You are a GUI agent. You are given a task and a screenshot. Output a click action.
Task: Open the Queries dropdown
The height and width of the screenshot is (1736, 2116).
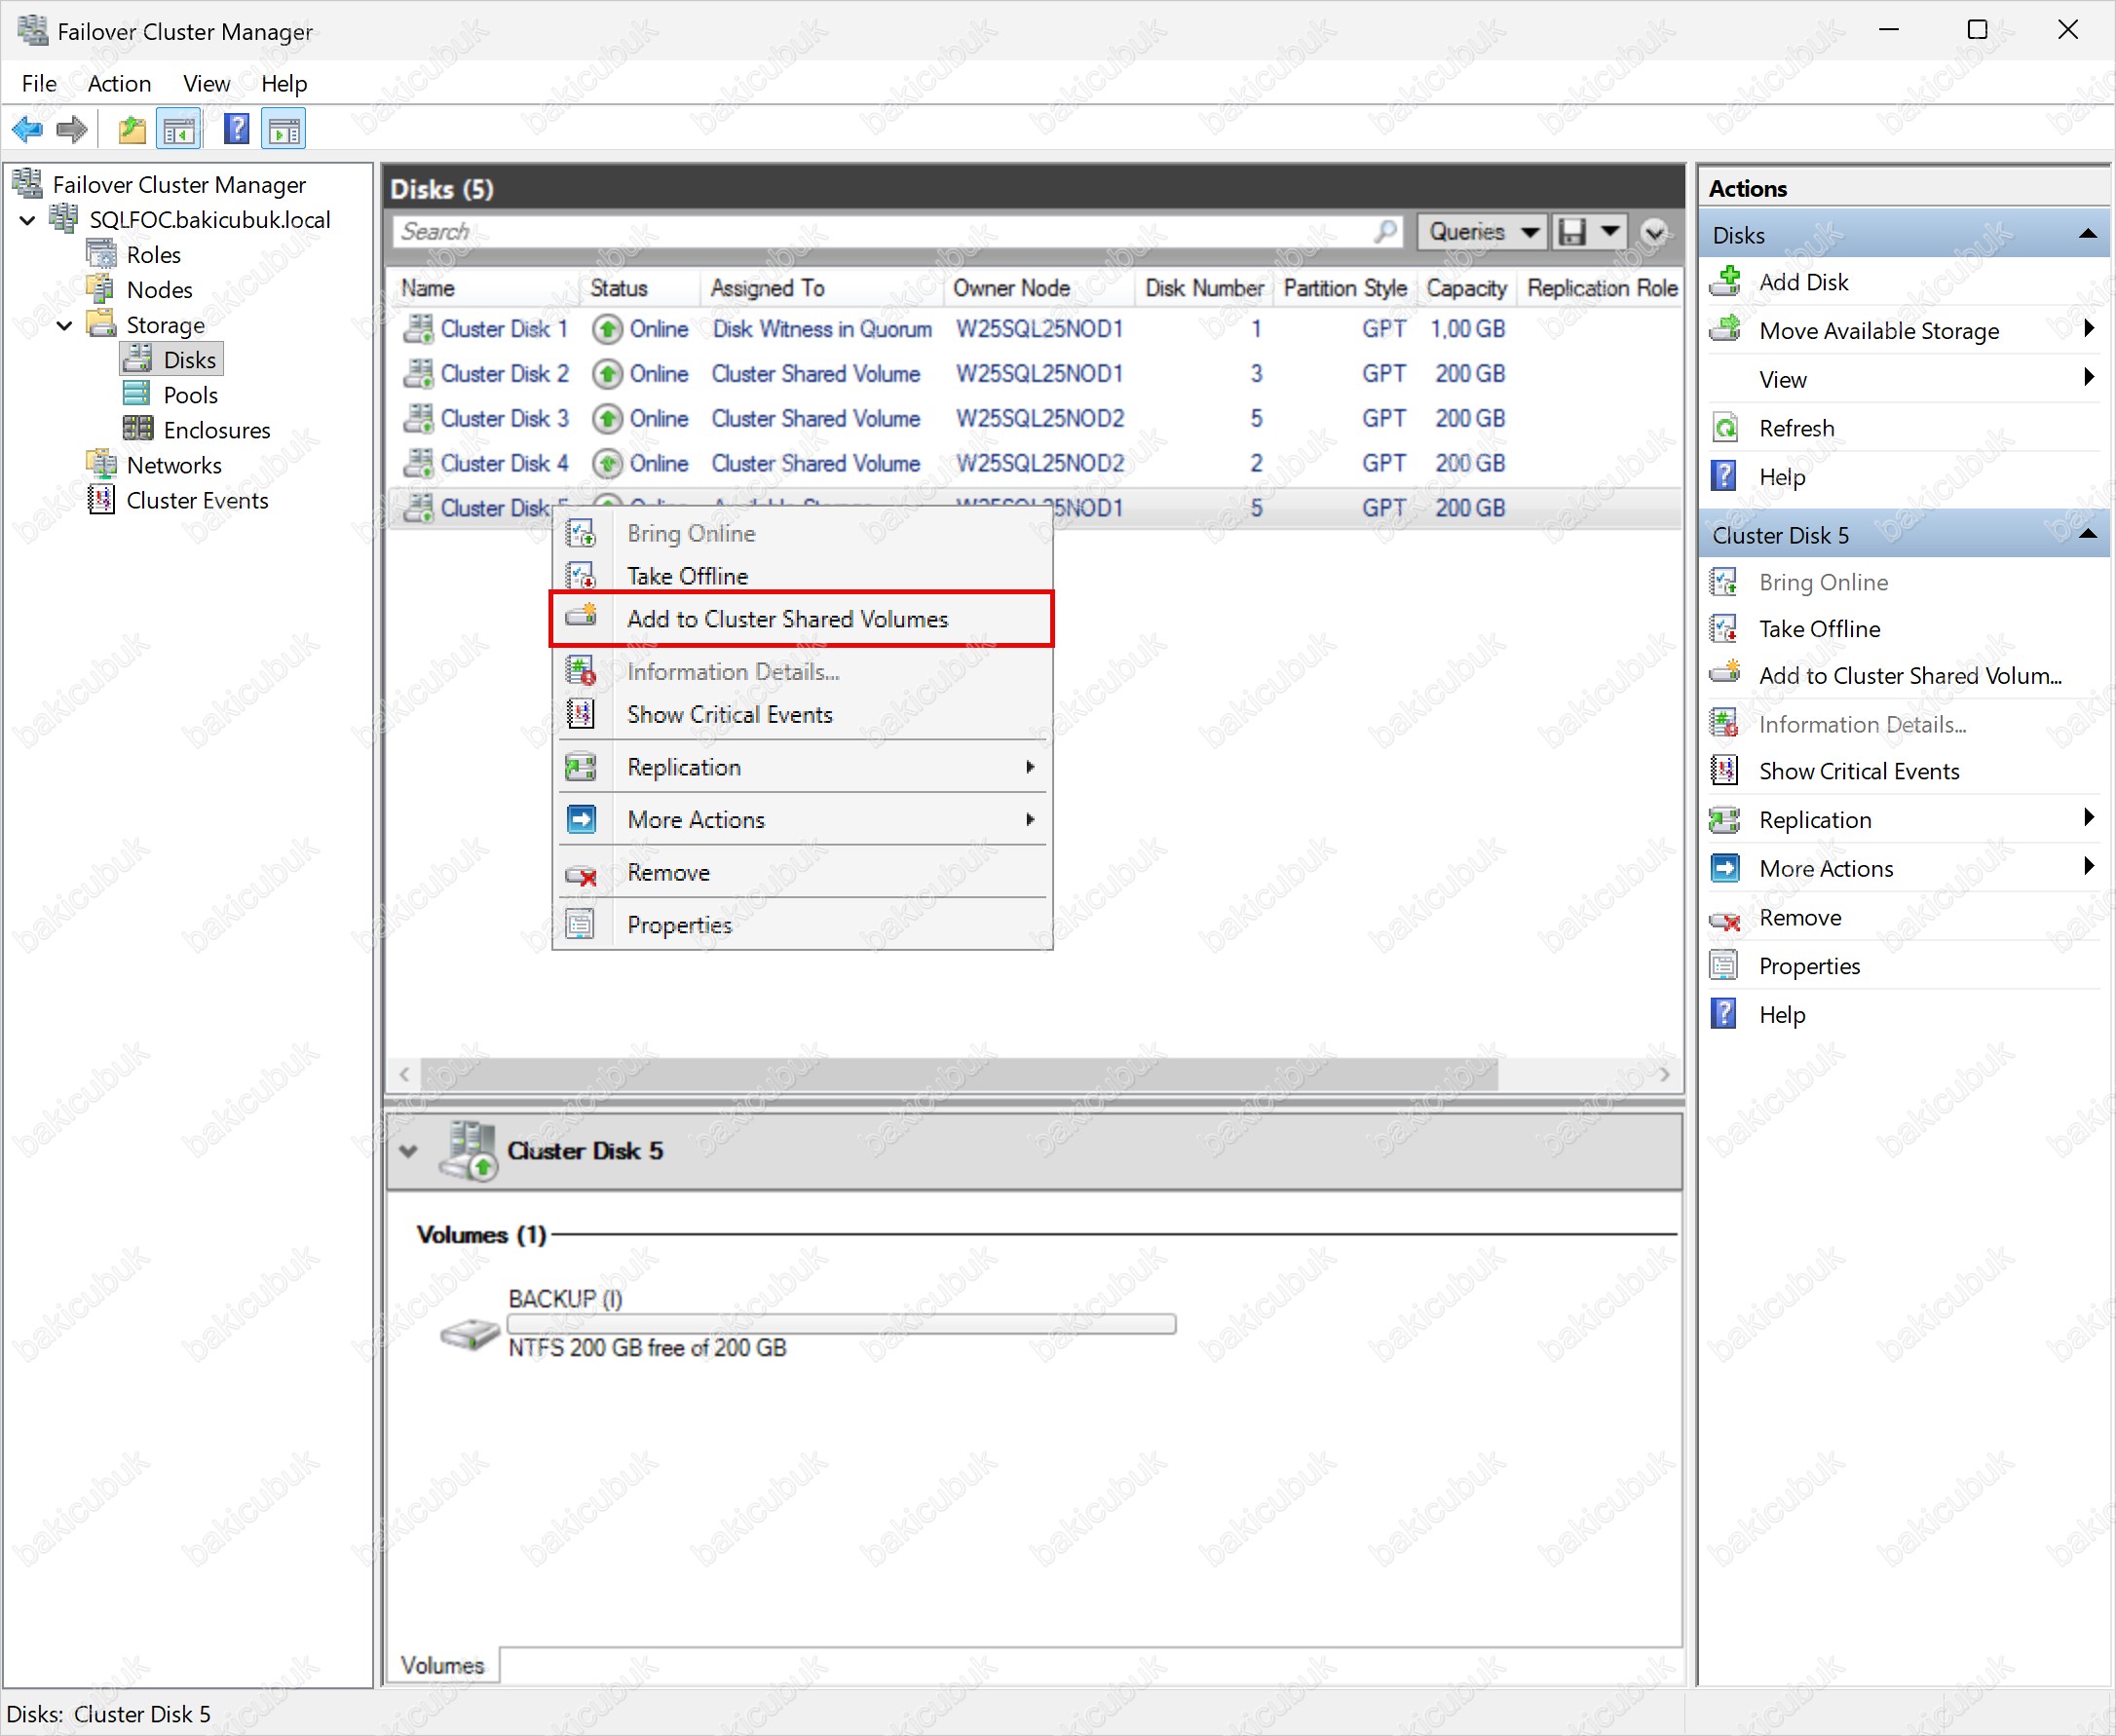pyautogui.click(x=1481, y=232)
